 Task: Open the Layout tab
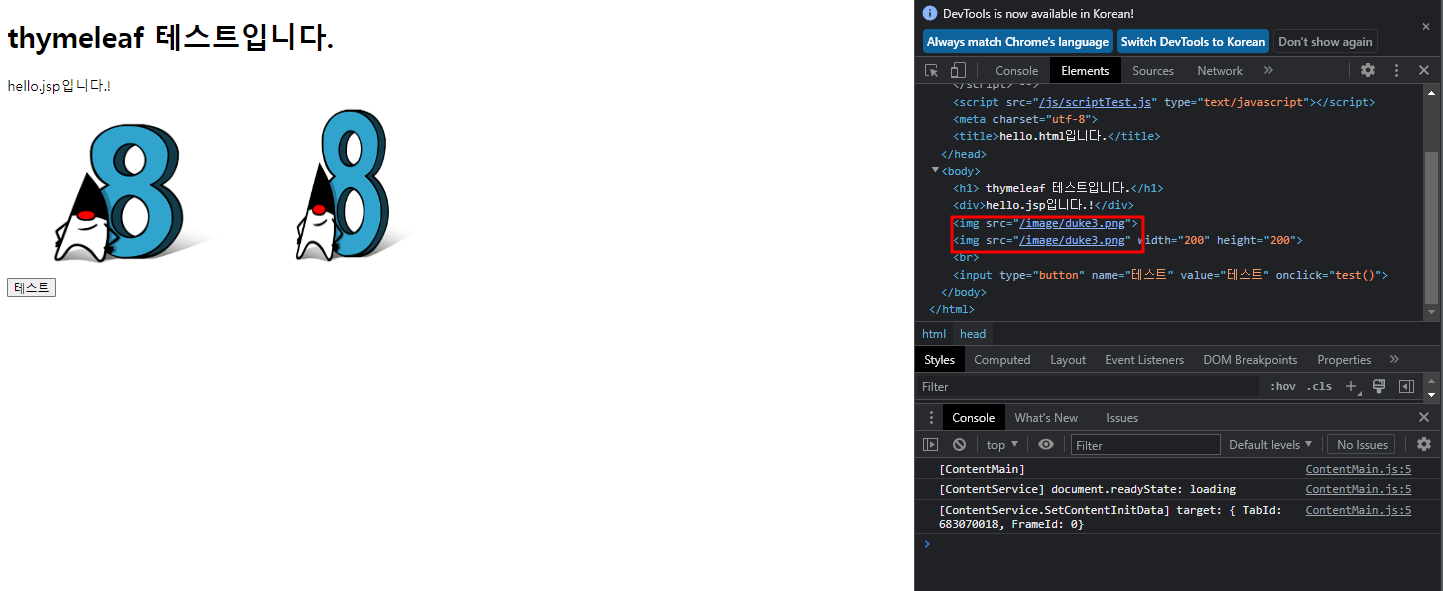pyautogui.click(x=1068, y=359)
